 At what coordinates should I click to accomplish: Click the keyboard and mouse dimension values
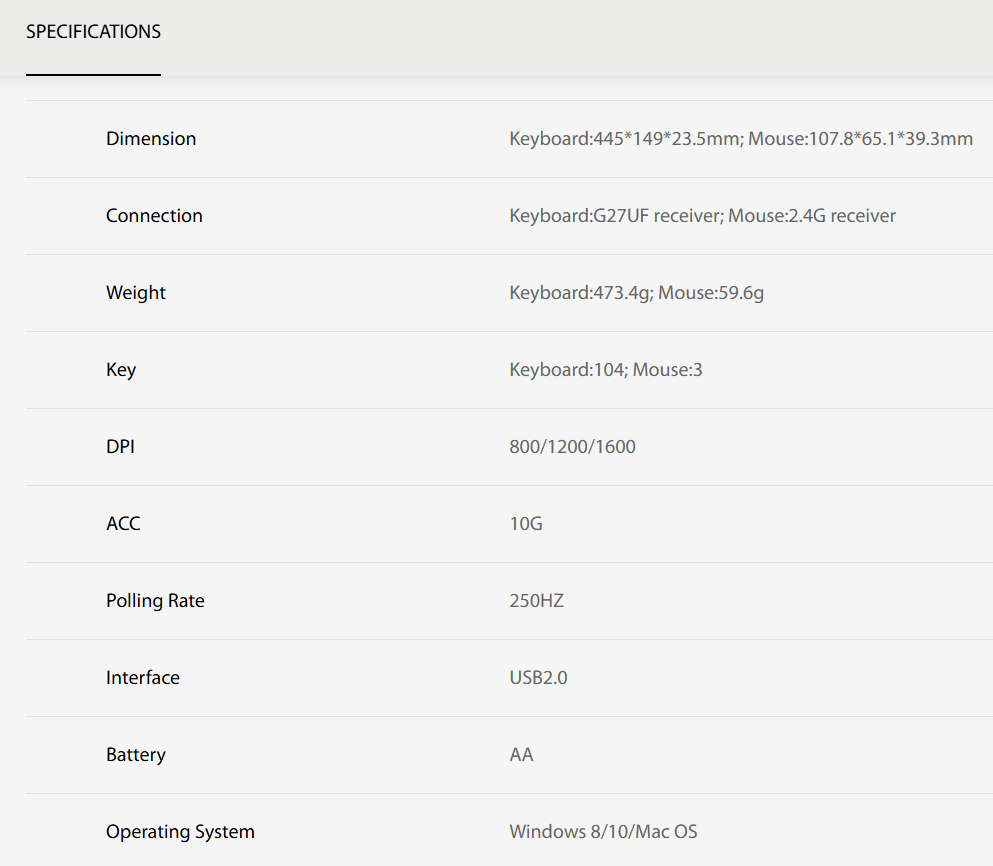[x=740, y=139]
